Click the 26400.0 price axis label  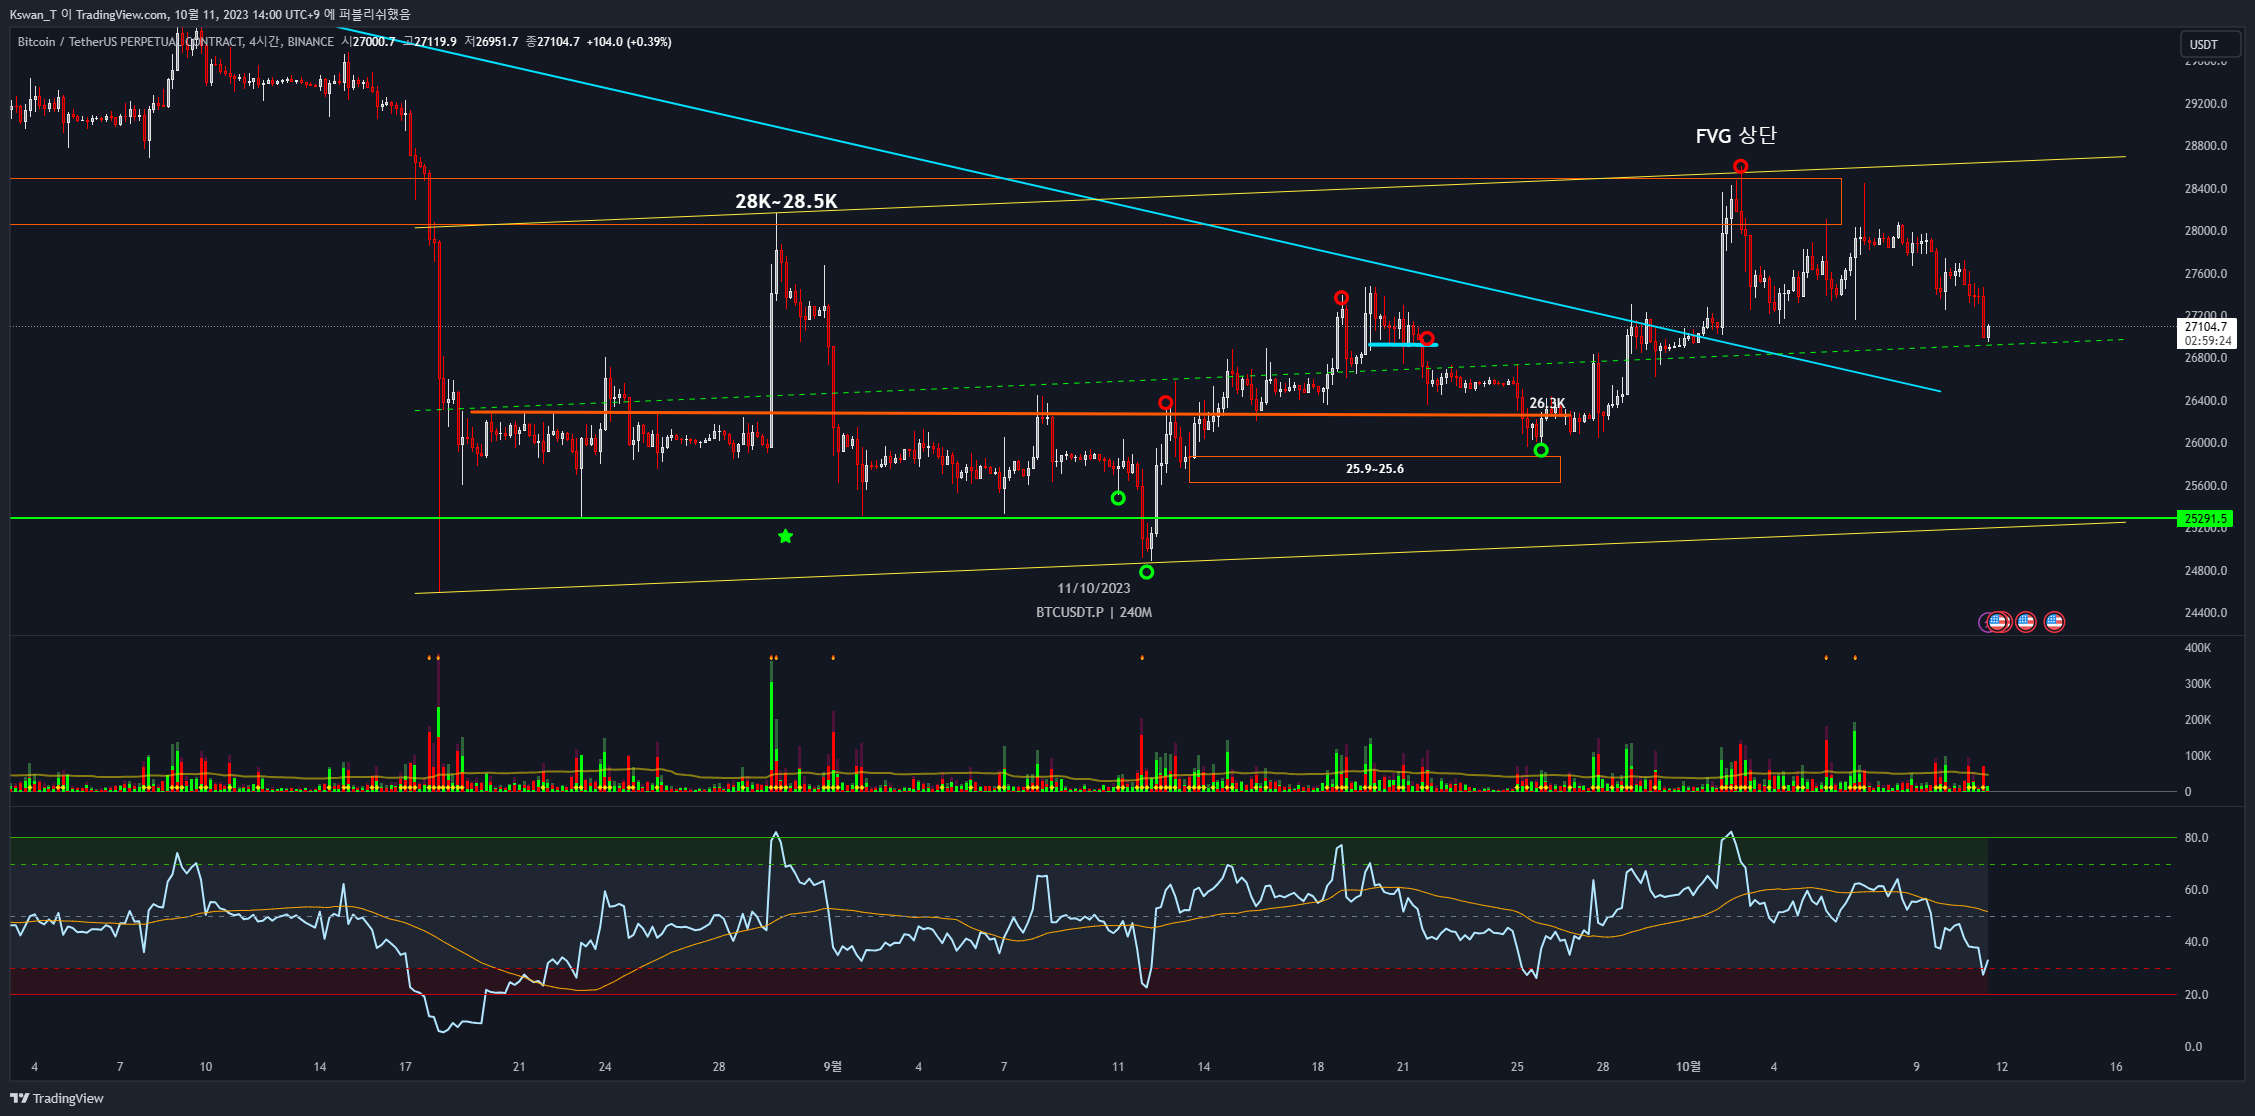click(2206, 400)
